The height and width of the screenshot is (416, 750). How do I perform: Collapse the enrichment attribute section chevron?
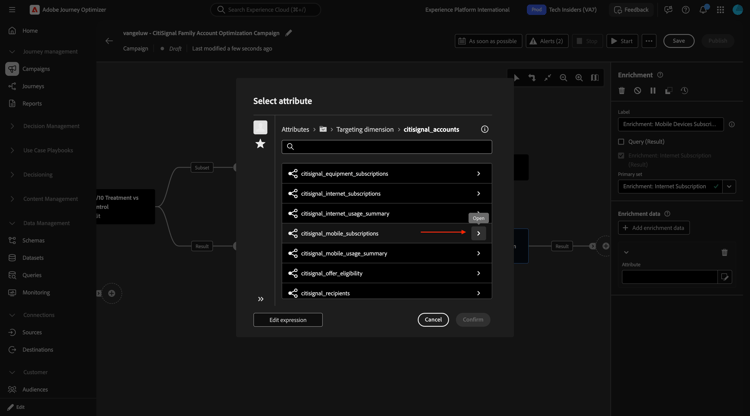tap(626, 252)
